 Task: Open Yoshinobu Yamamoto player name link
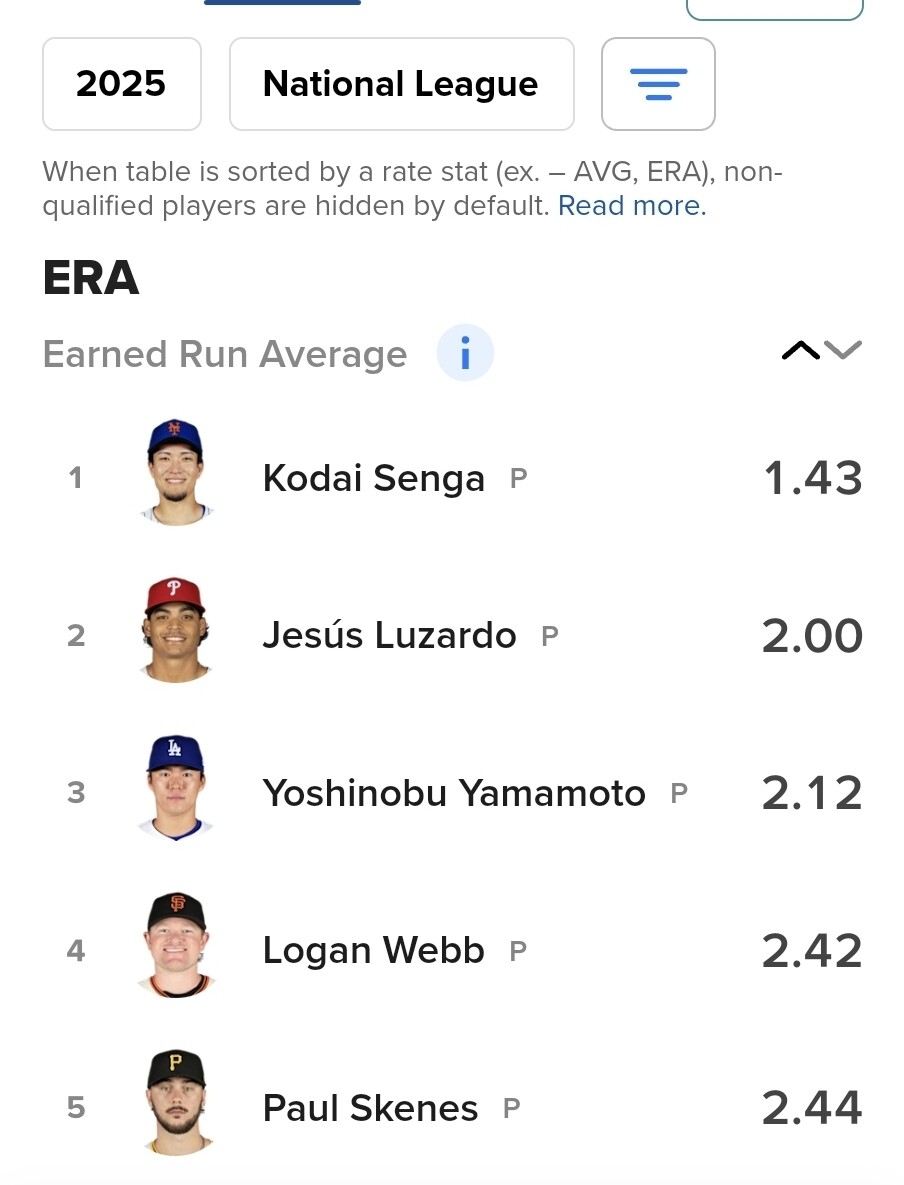point(454,793)
